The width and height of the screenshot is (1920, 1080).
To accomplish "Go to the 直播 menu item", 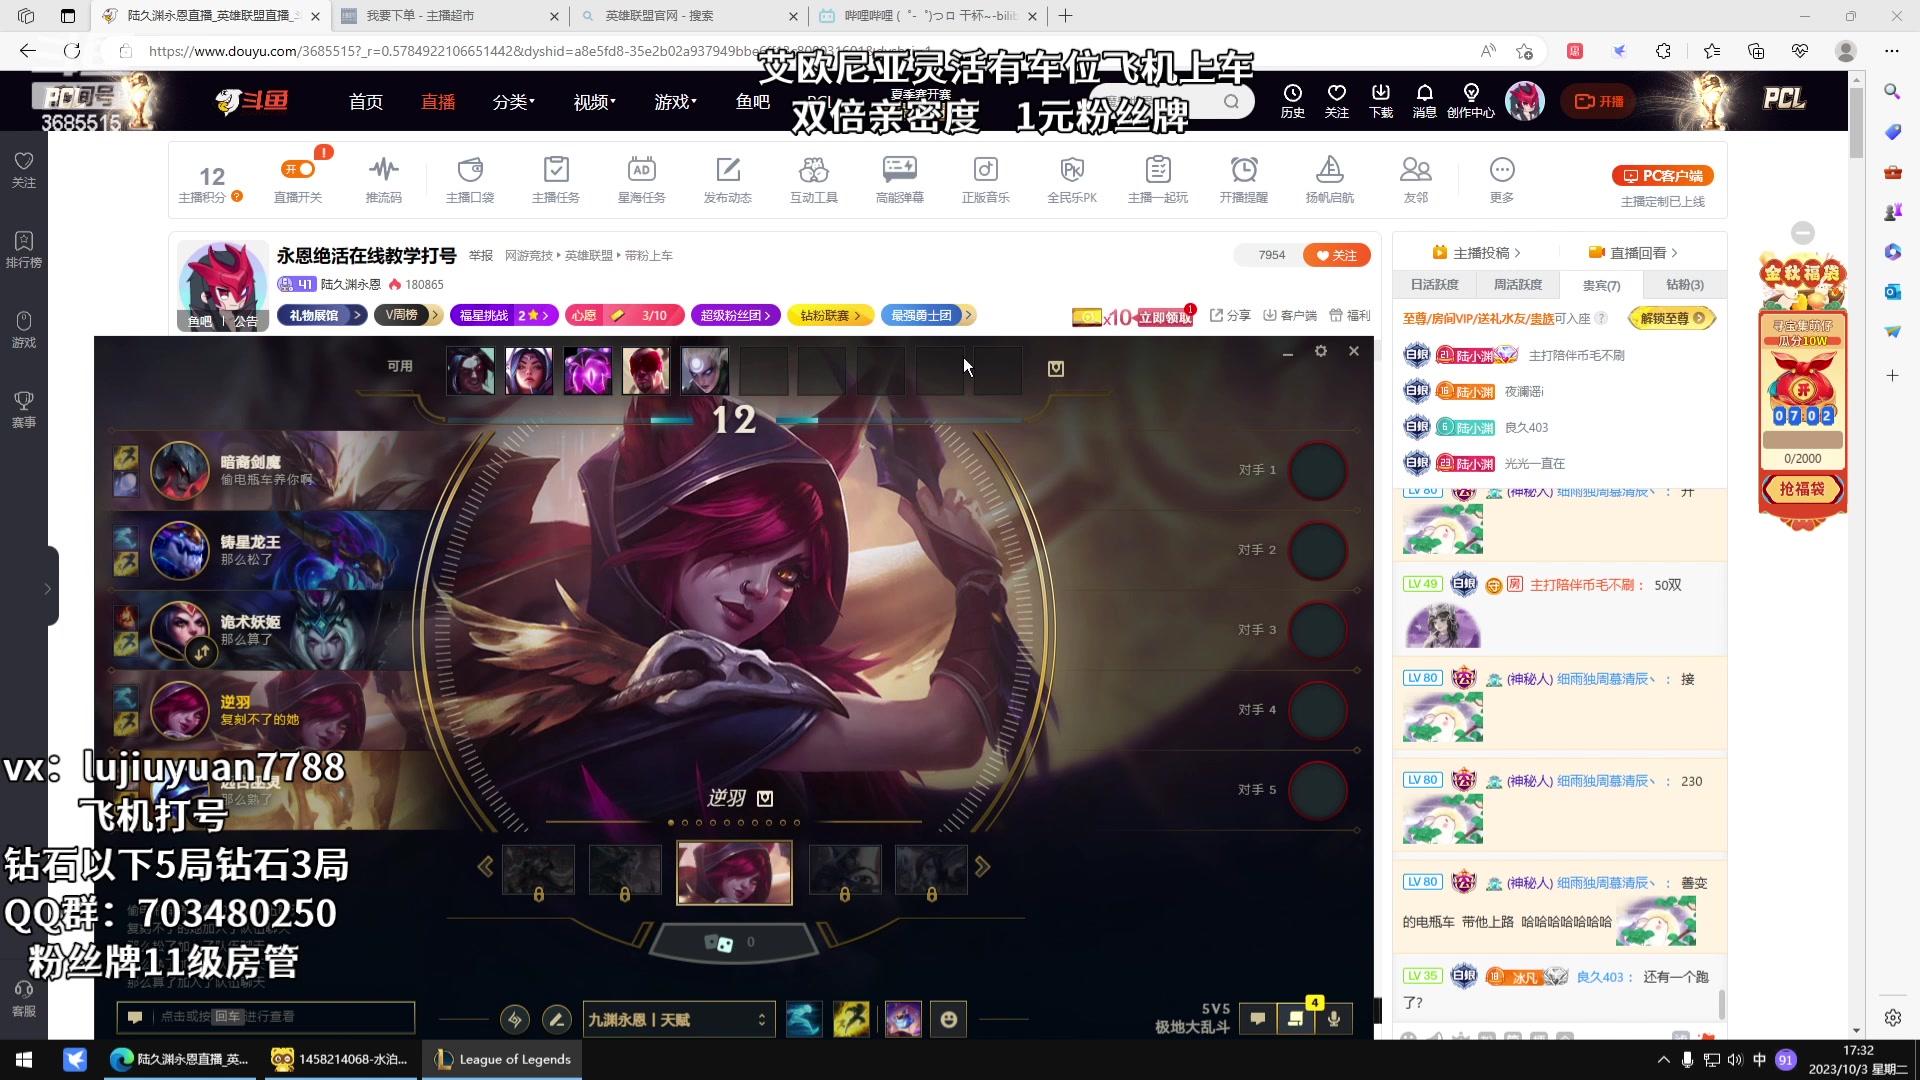I will pos(438,102).
